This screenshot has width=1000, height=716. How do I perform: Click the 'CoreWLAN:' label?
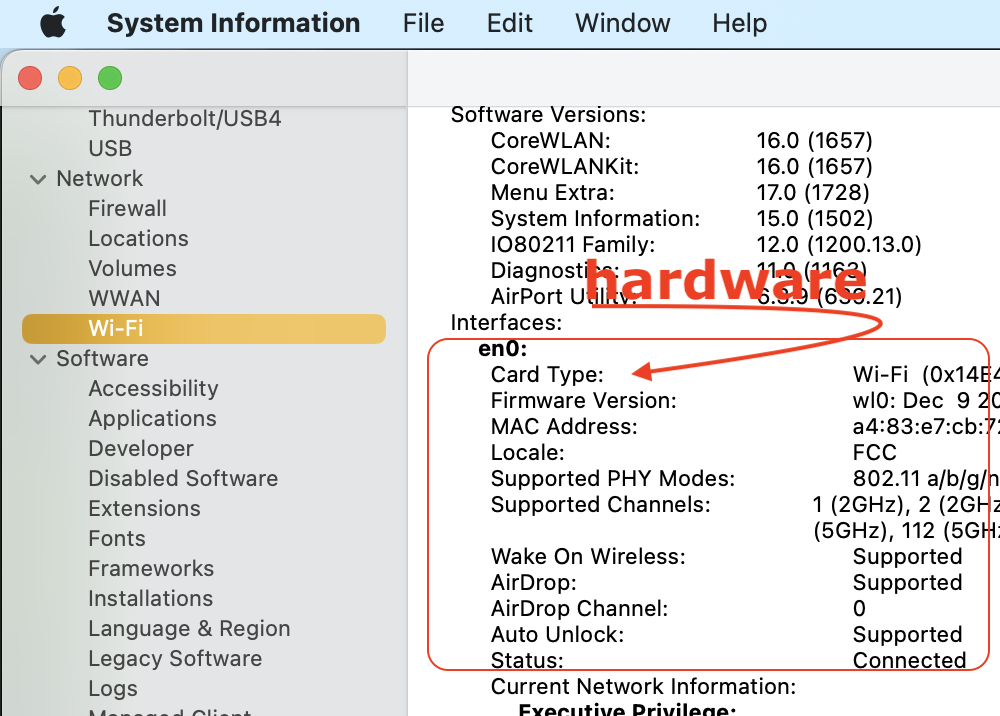tap(550, 140)
